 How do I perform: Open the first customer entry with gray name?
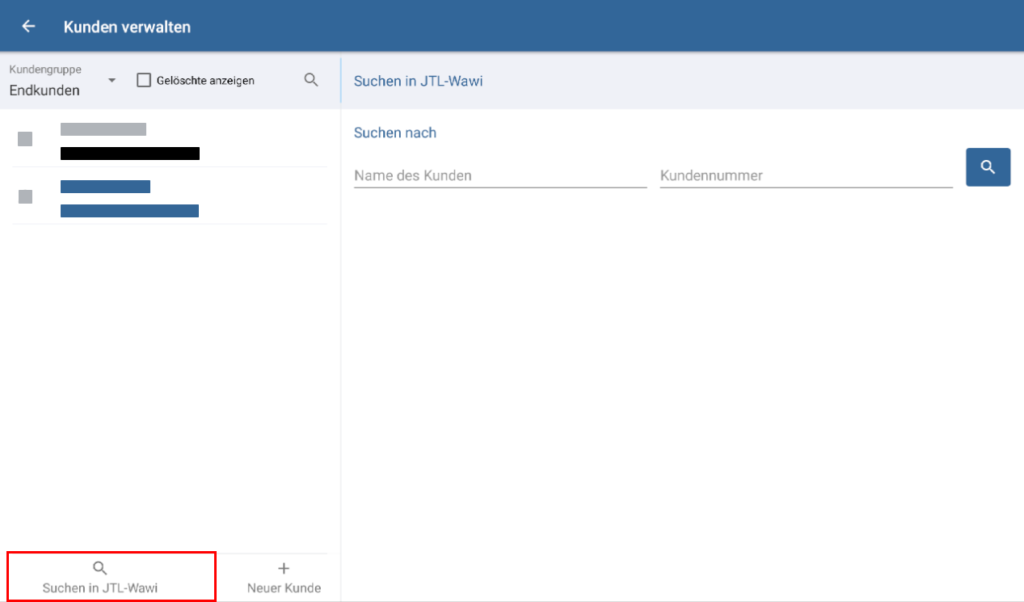coord(130,141)
